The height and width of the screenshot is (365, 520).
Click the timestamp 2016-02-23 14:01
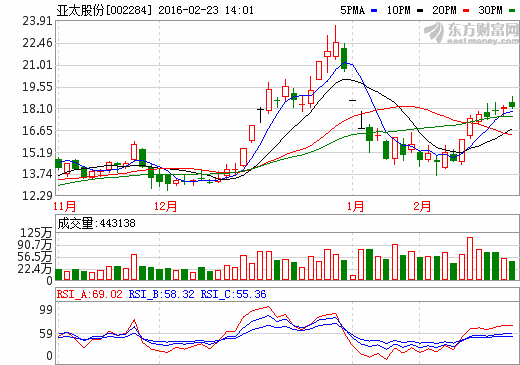click(206, 10)
